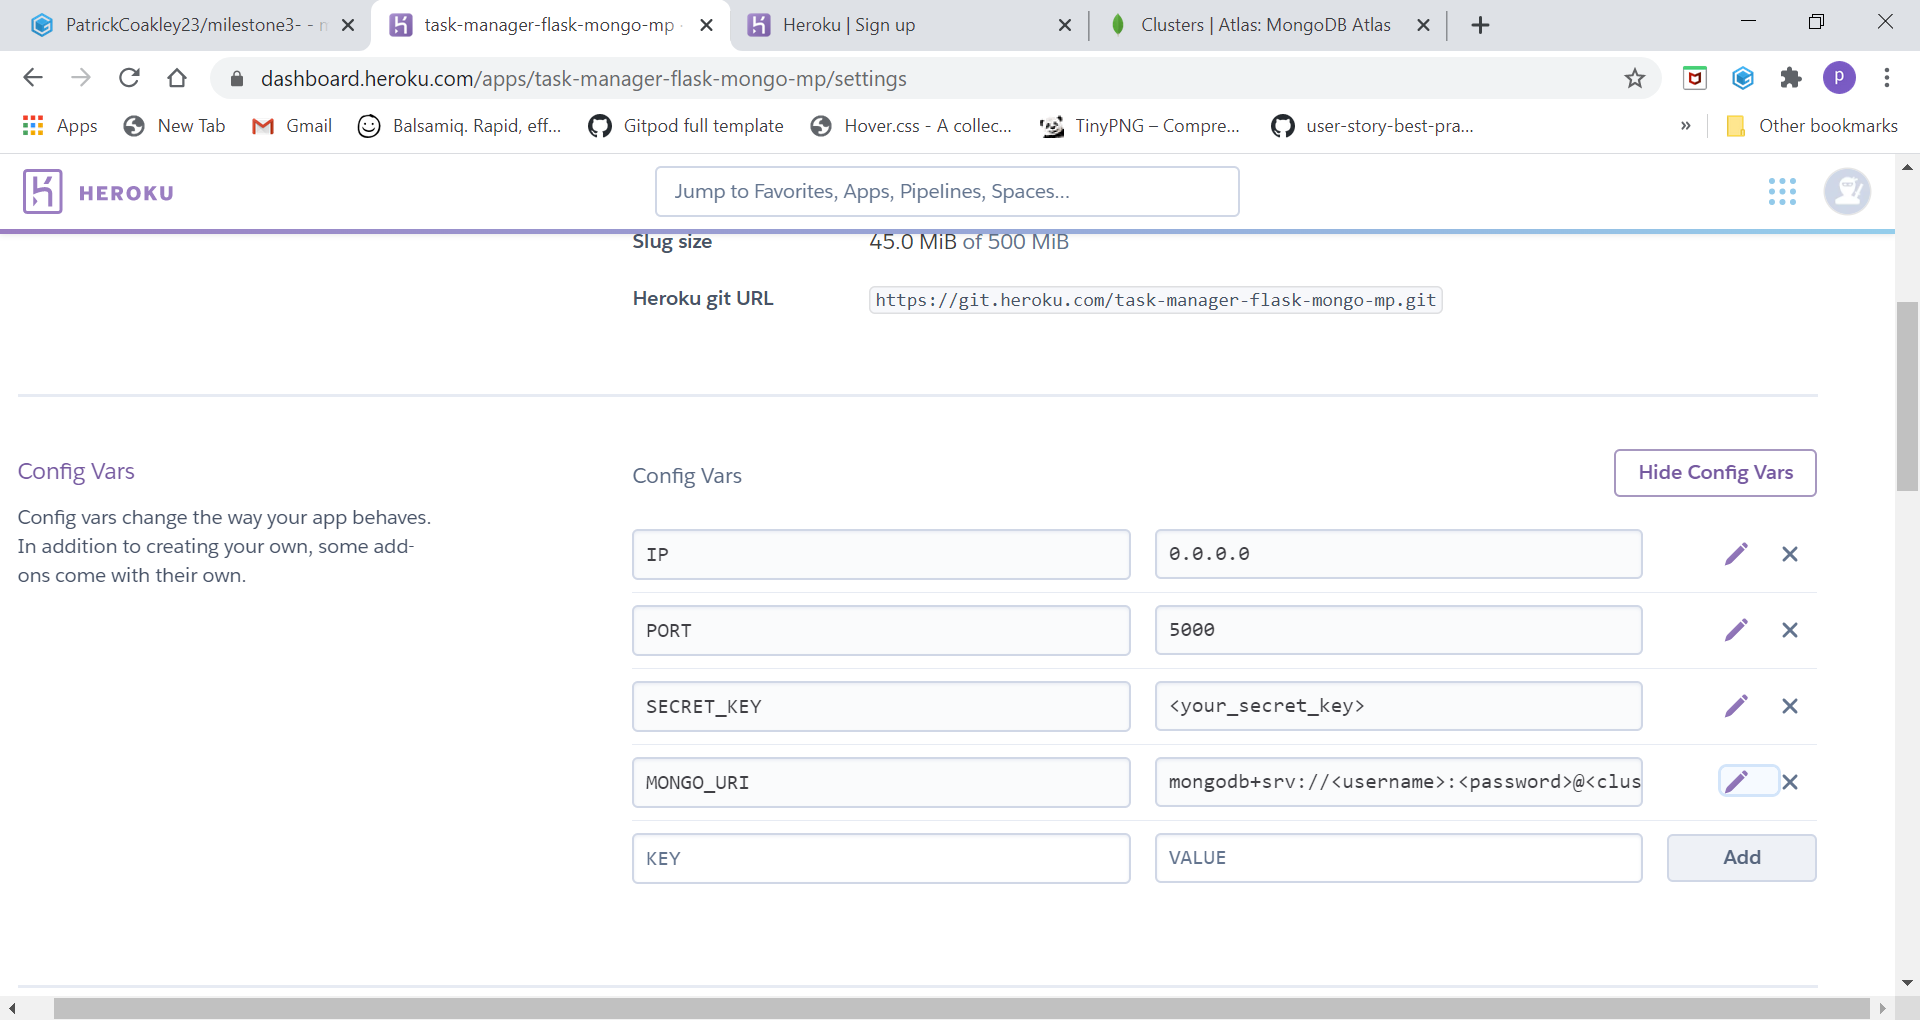Close the Heroku Sign up tab

[x=1065, y=25]
